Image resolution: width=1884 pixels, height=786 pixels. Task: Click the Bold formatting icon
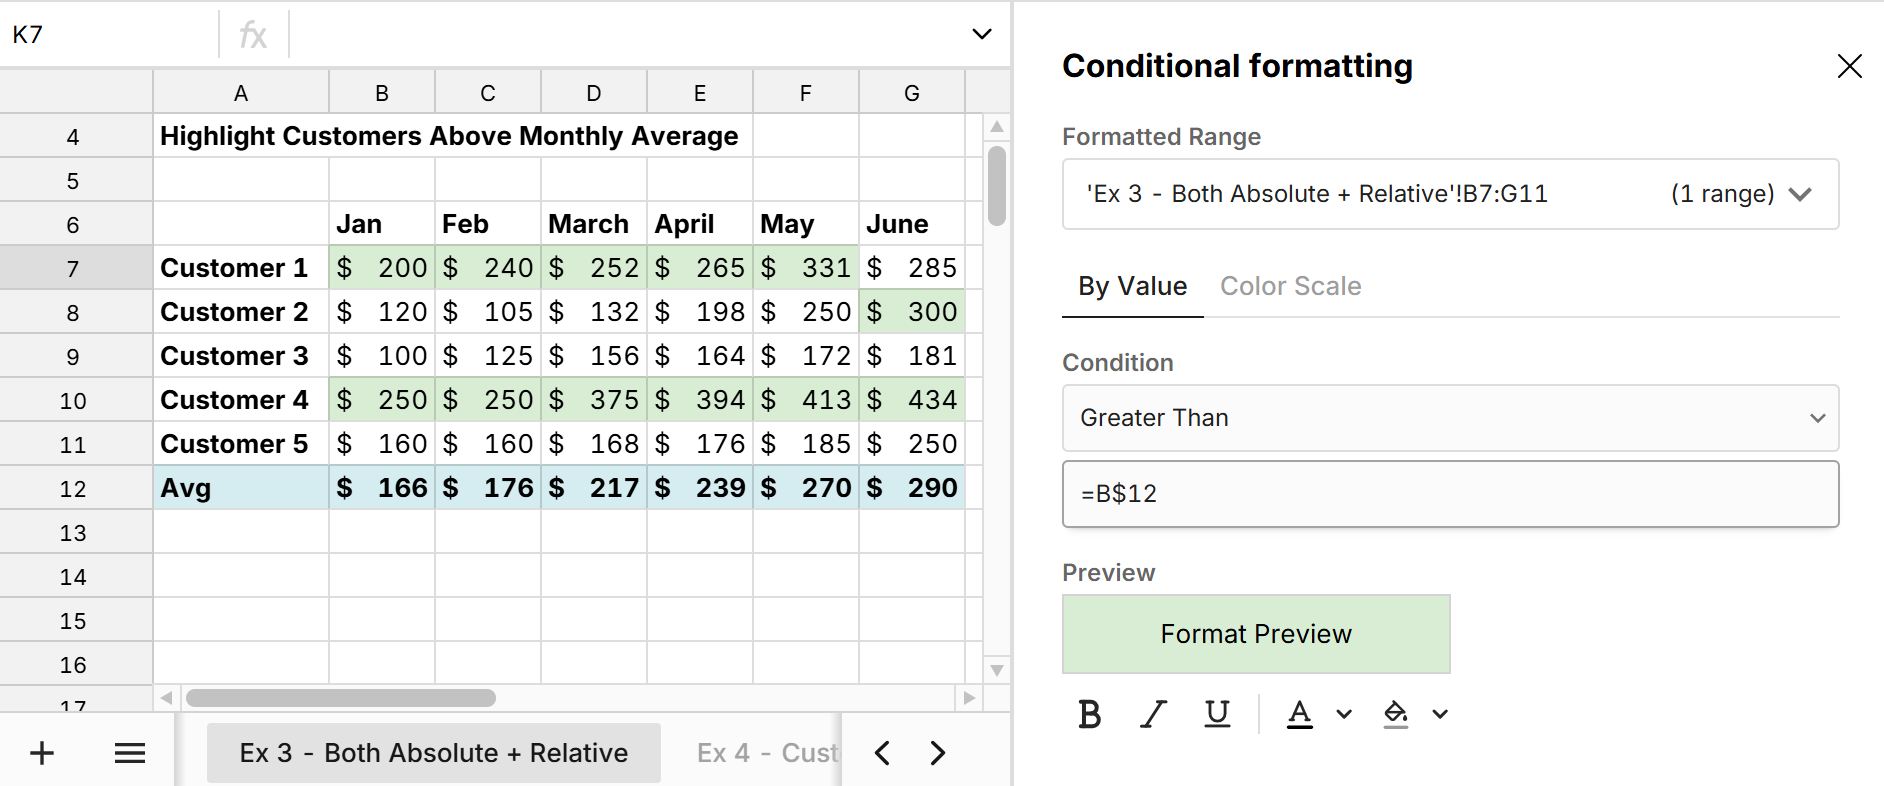click(x=1090, y=714)
